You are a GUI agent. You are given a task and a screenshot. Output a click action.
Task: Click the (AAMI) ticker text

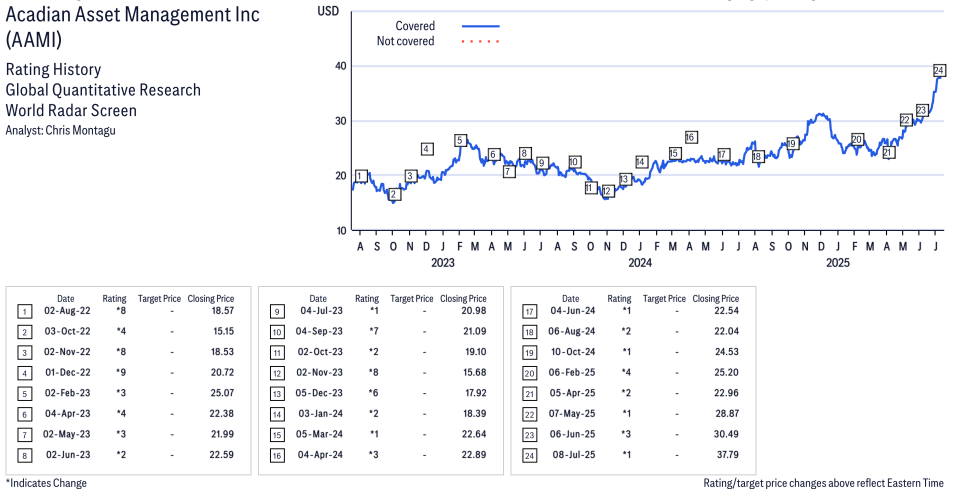coord(33,40)
